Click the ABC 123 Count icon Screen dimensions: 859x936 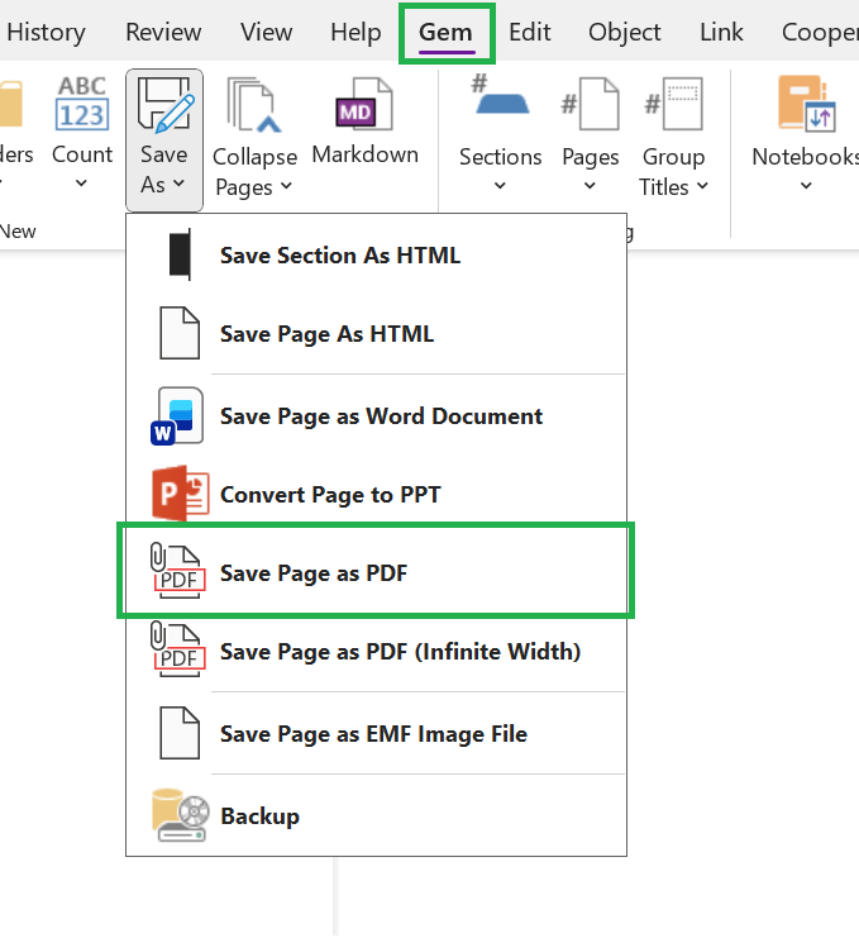click(x=82, y=104)
